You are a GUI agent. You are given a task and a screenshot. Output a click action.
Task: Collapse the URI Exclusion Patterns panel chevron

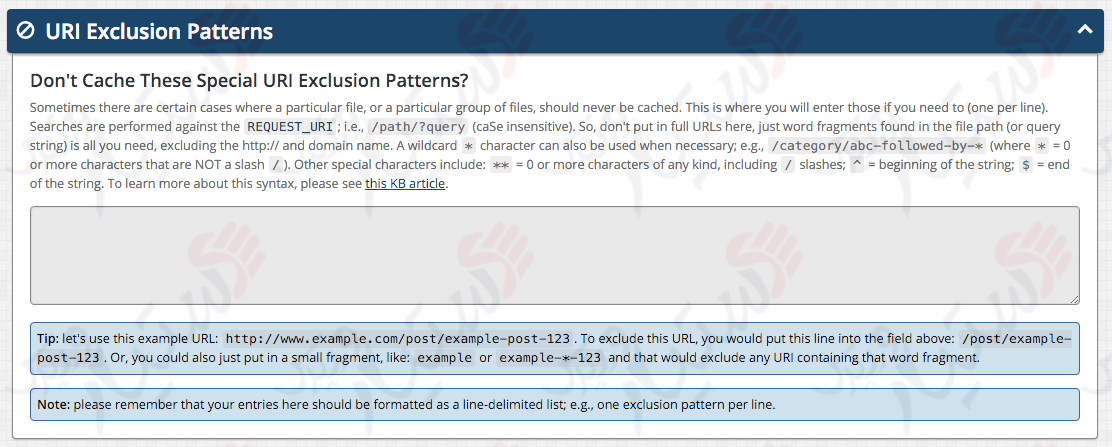(x=1084, y=30)
